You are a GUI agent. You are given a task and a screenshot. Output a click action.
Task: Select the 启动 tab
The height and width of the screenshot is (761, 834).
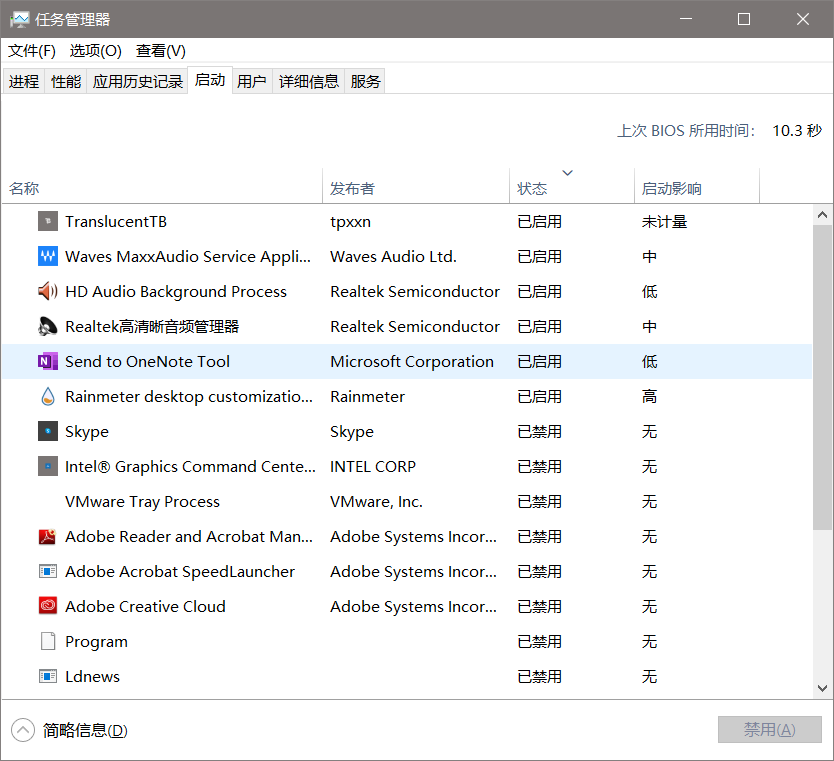(210, 80)
